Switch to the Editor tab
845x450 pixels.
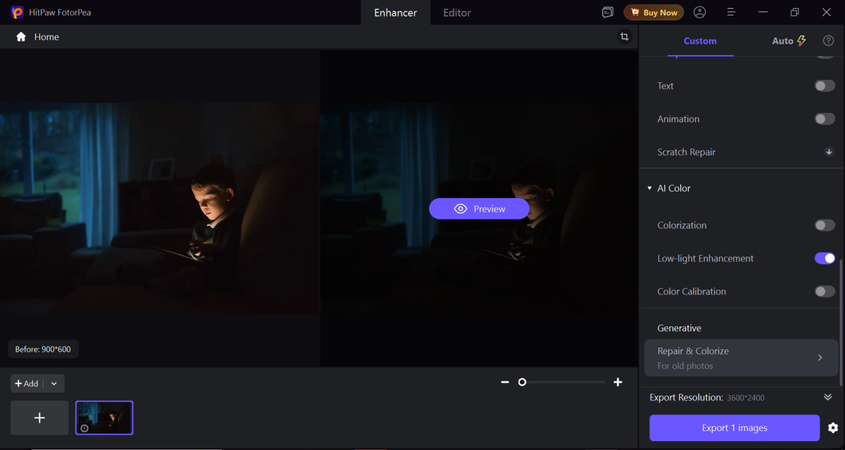(x=457, y=12)
